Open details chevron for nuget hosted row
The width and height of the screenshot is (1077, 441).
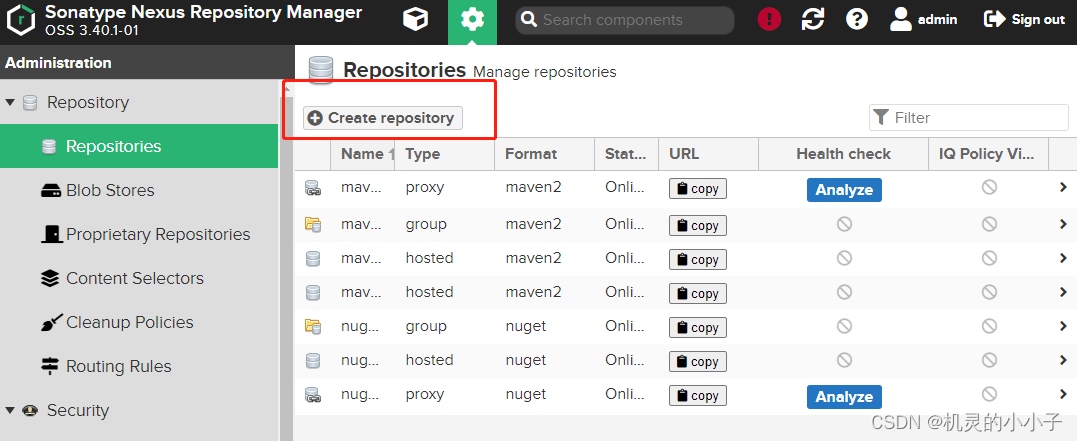(x=1063, y=360)
